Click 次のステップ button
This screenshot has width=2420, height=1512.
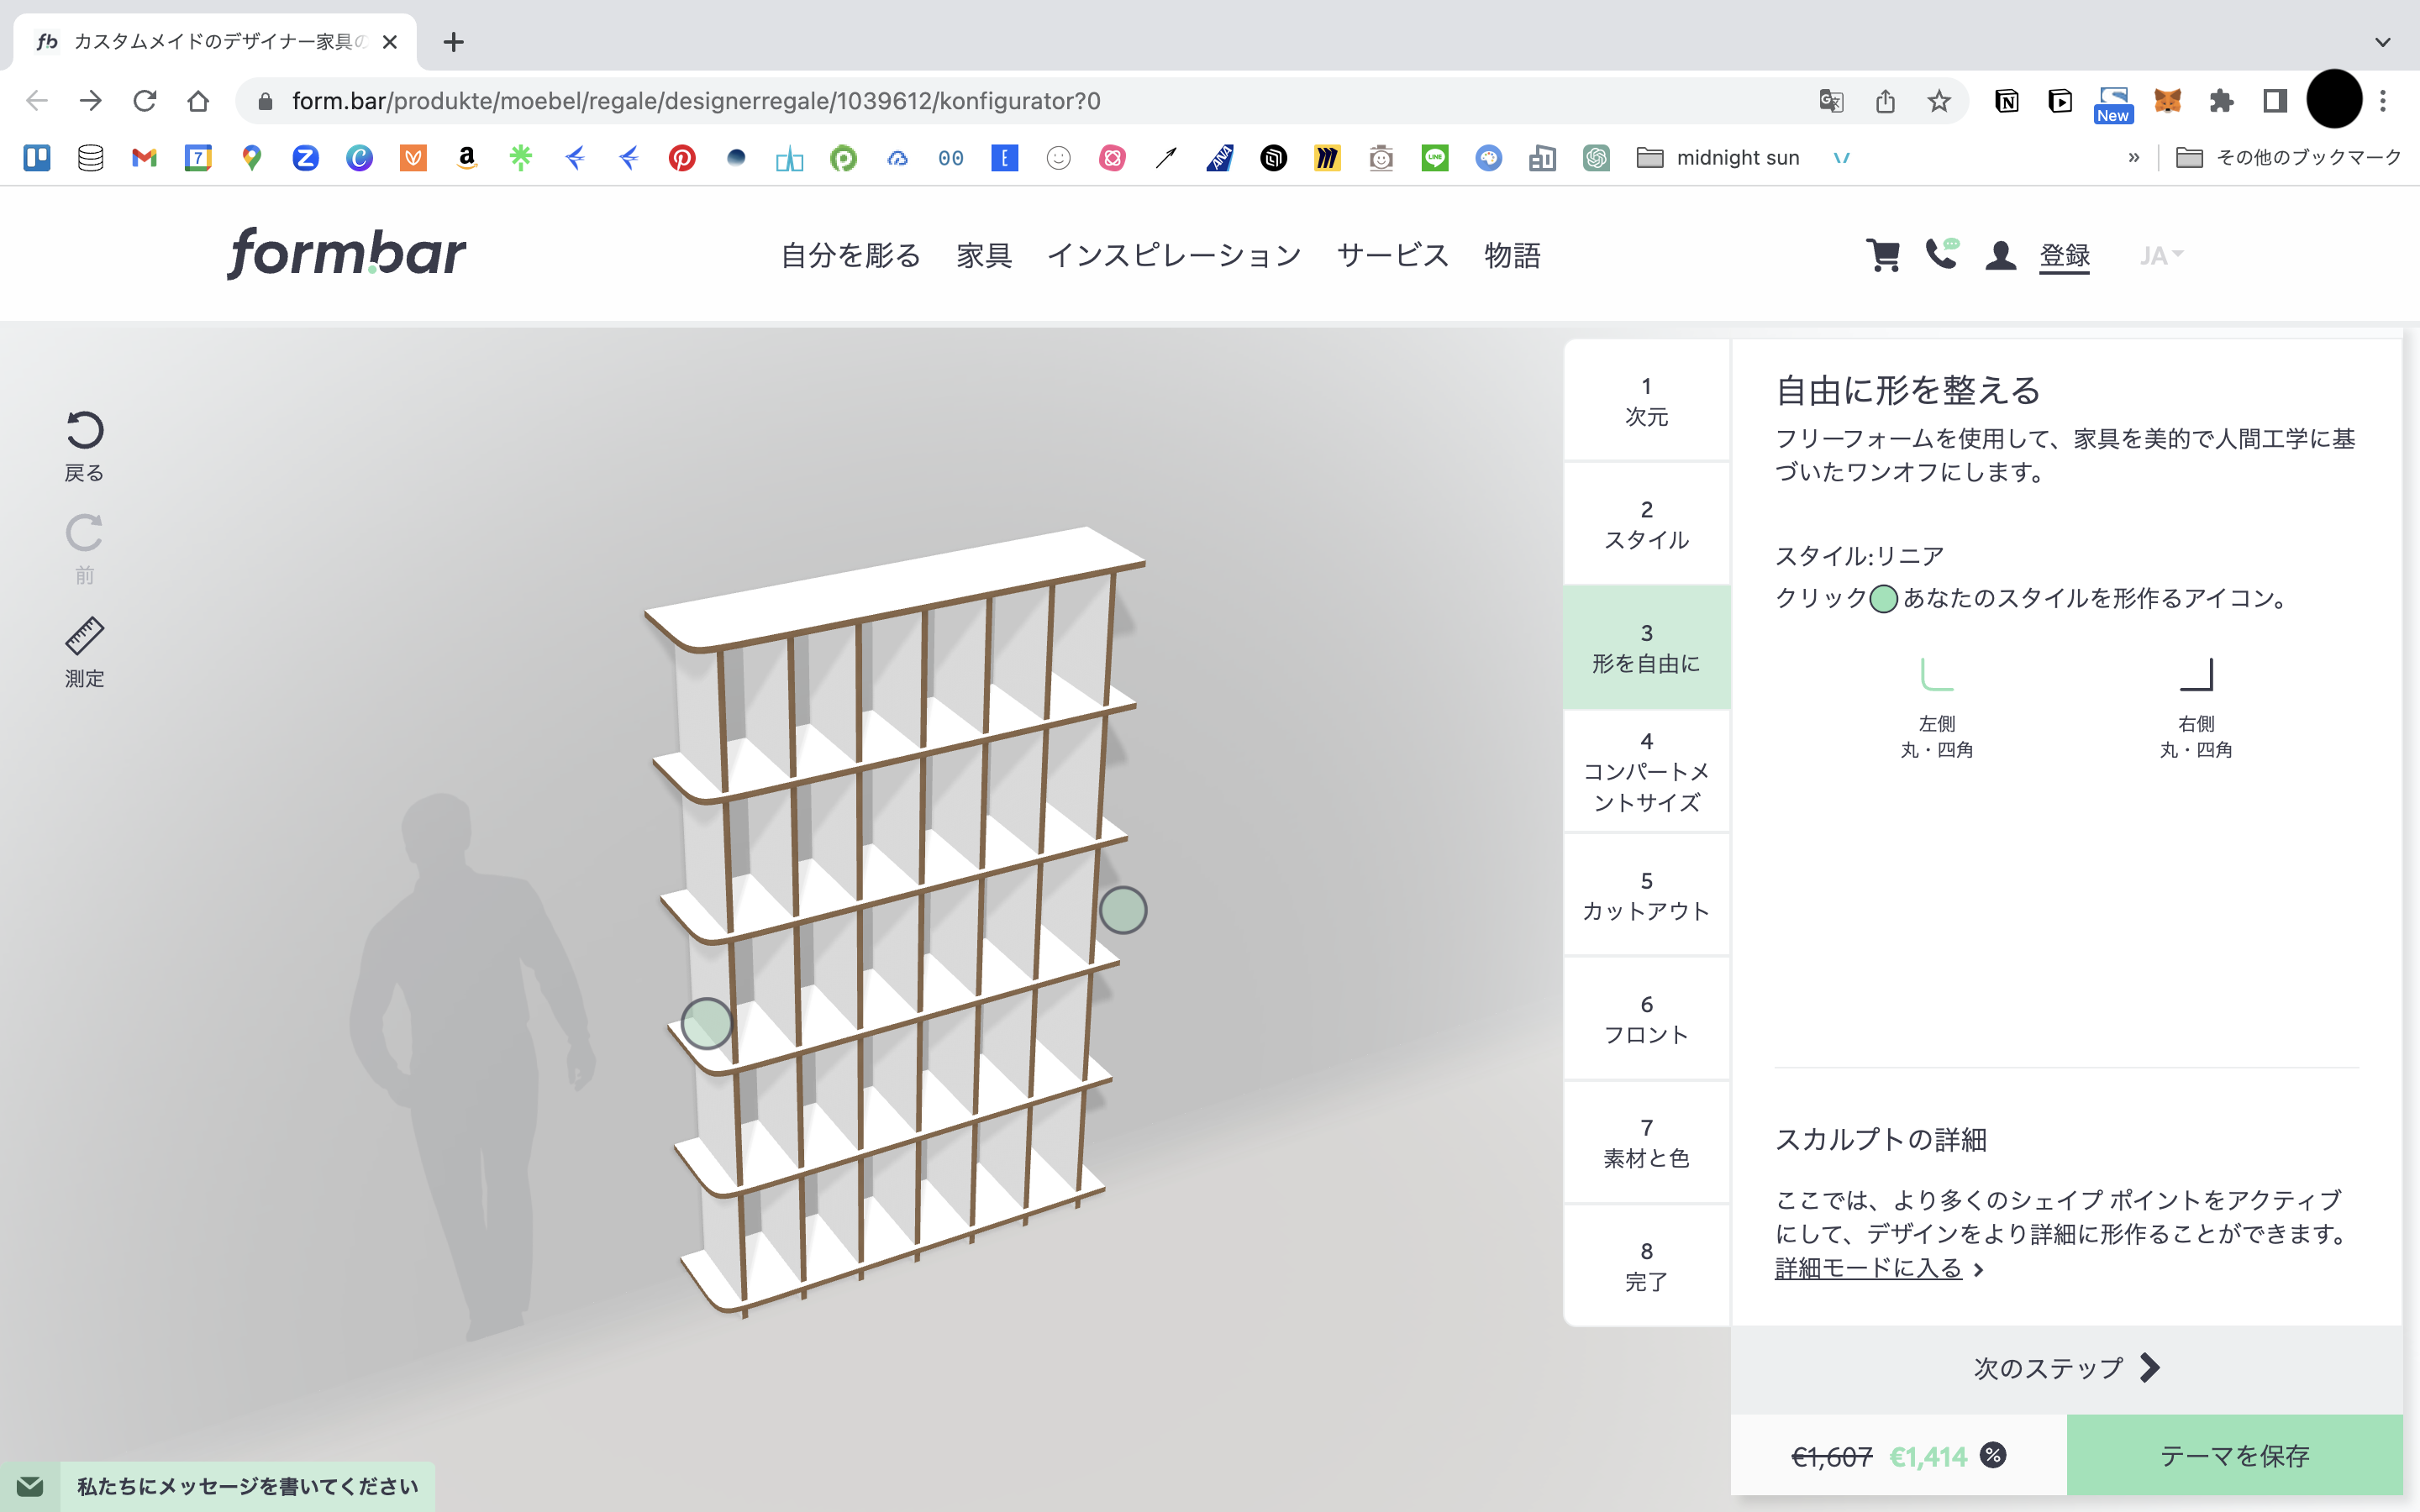2066,1368
